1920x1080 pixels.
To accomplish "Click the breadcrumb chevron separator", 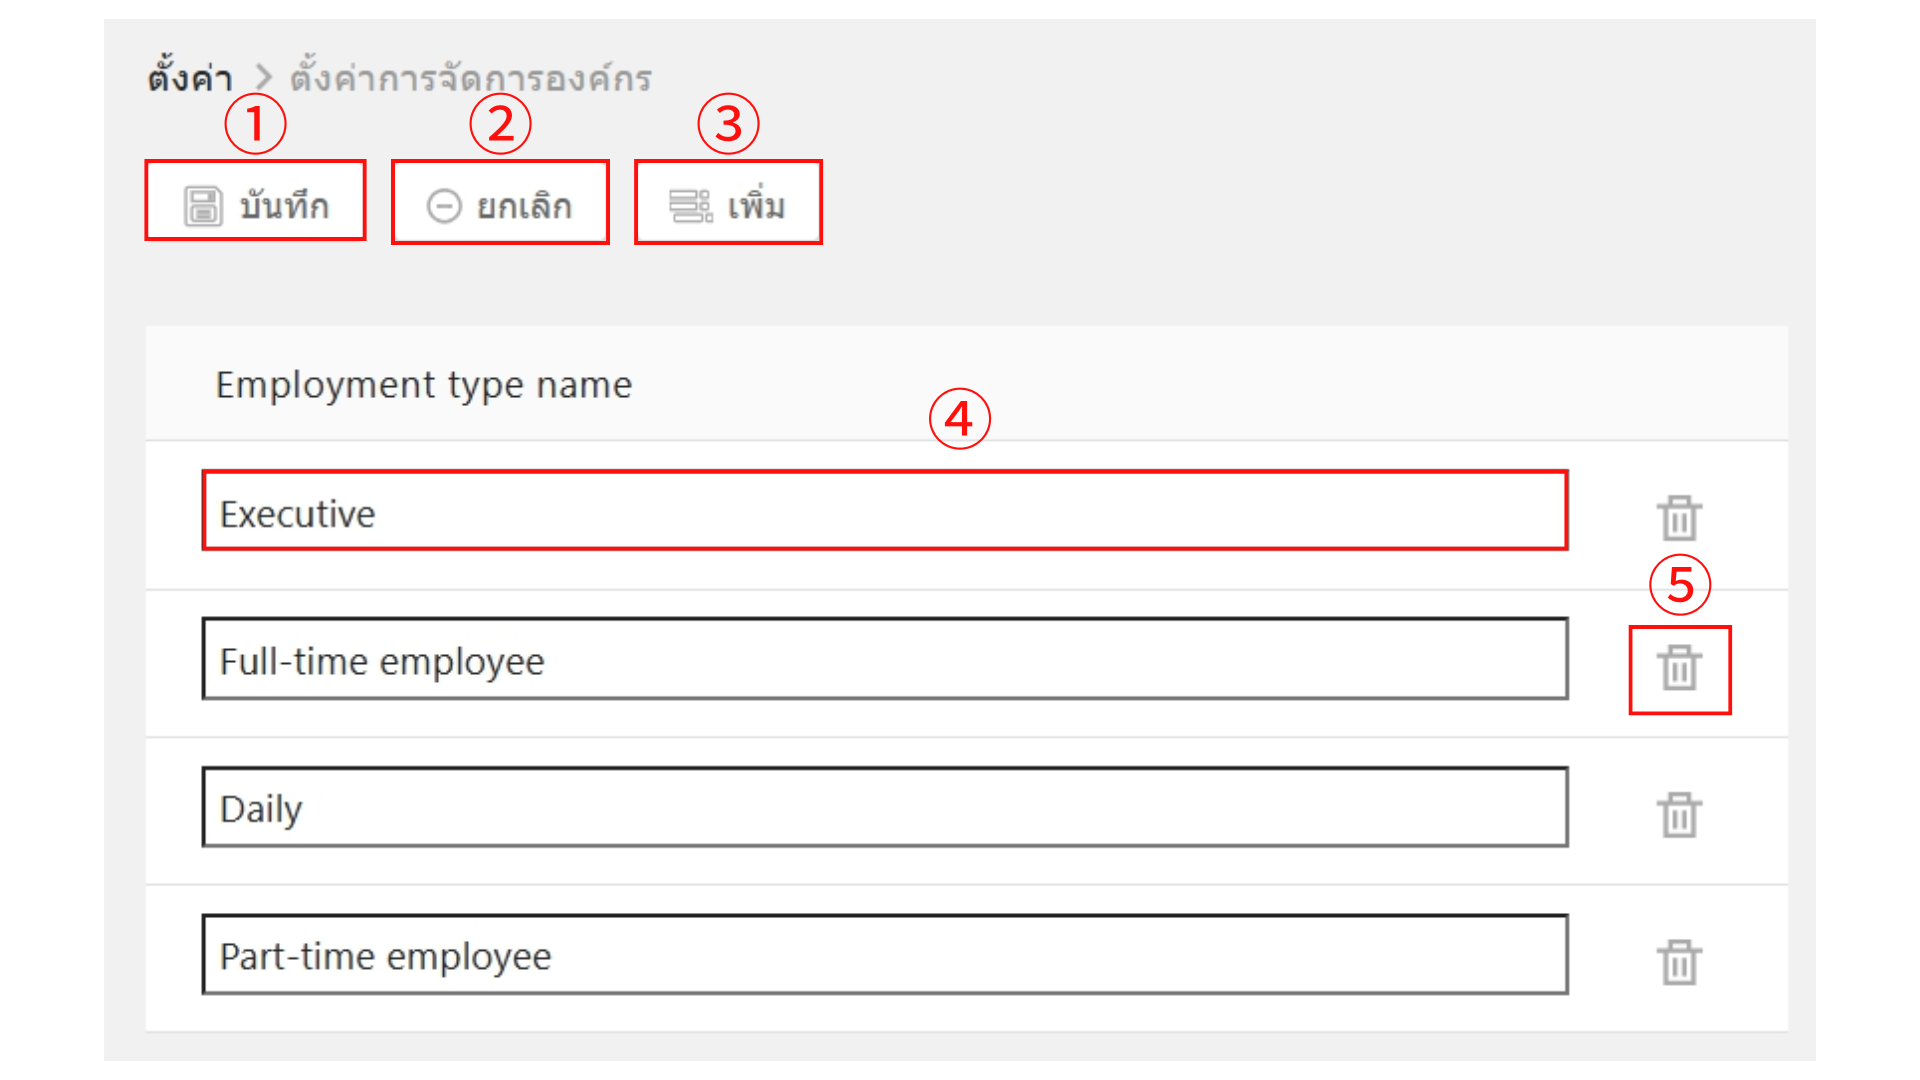I will point(263,76).
